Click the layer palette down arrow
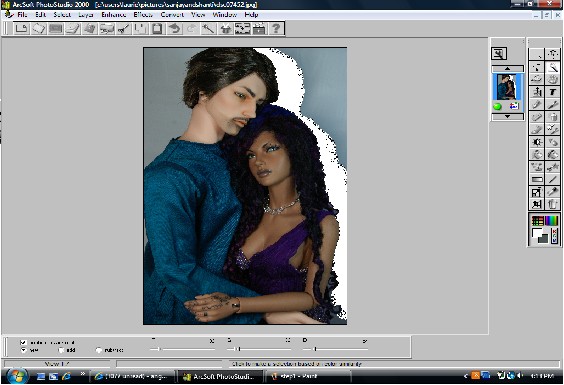 pos(508,117)
